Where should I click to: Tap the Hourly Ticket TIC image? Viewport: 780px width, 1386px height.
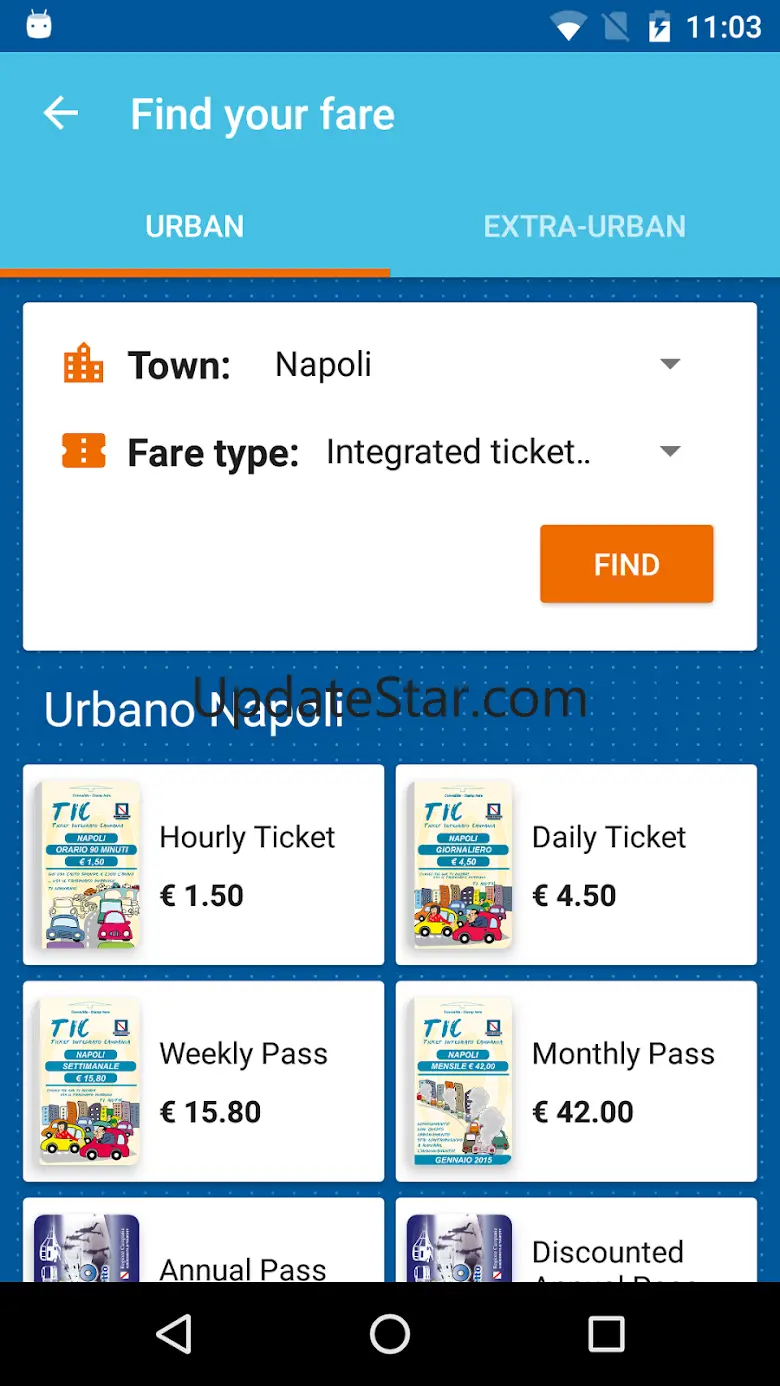point(90,865)
